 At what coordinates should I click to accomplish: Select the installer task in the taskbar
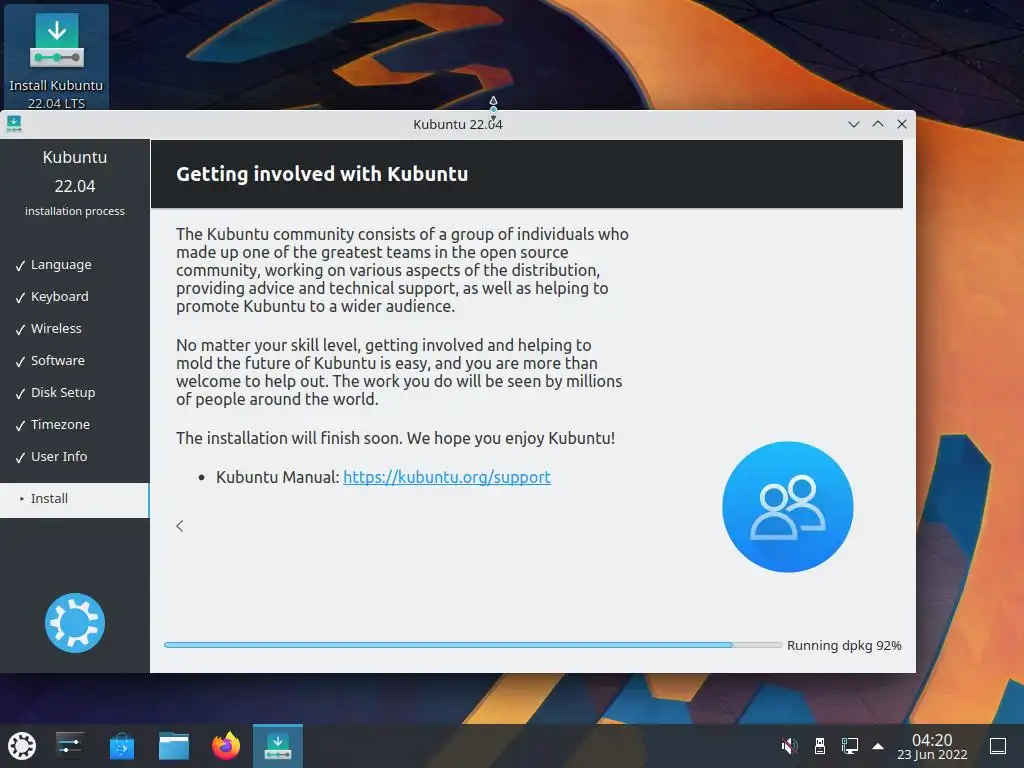[x=278, y=746]
